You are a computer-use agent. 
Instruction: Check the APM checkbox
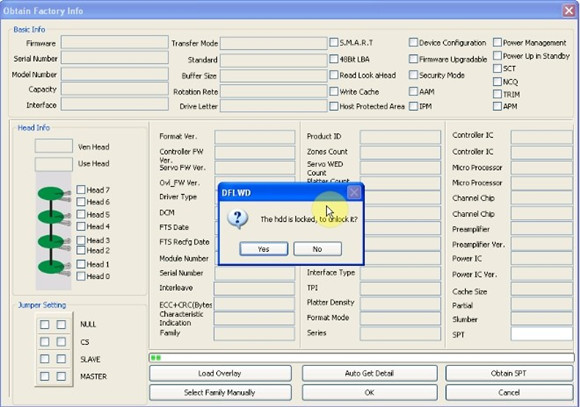pos(498,107)
